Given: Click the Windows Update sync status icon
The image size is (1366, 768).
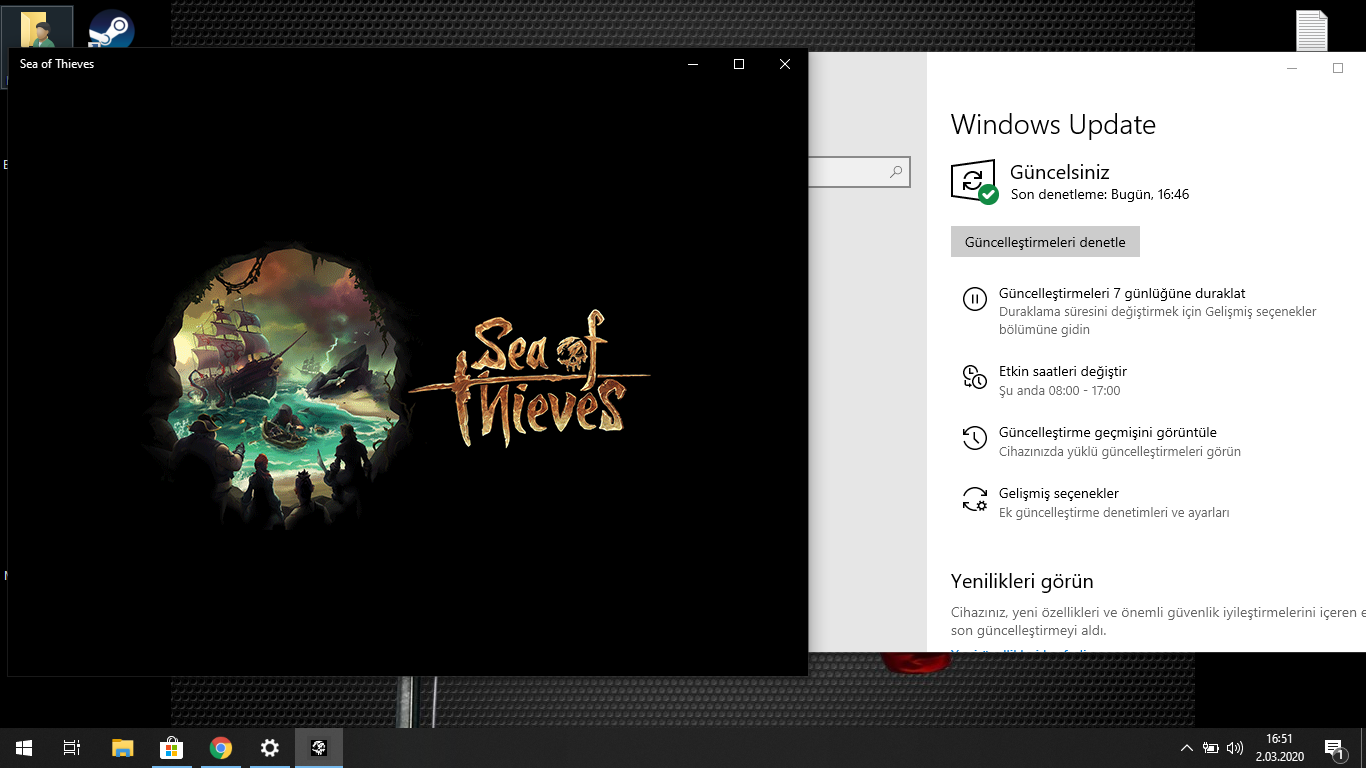Looking at the screenshot, I should tap(973, 181).
